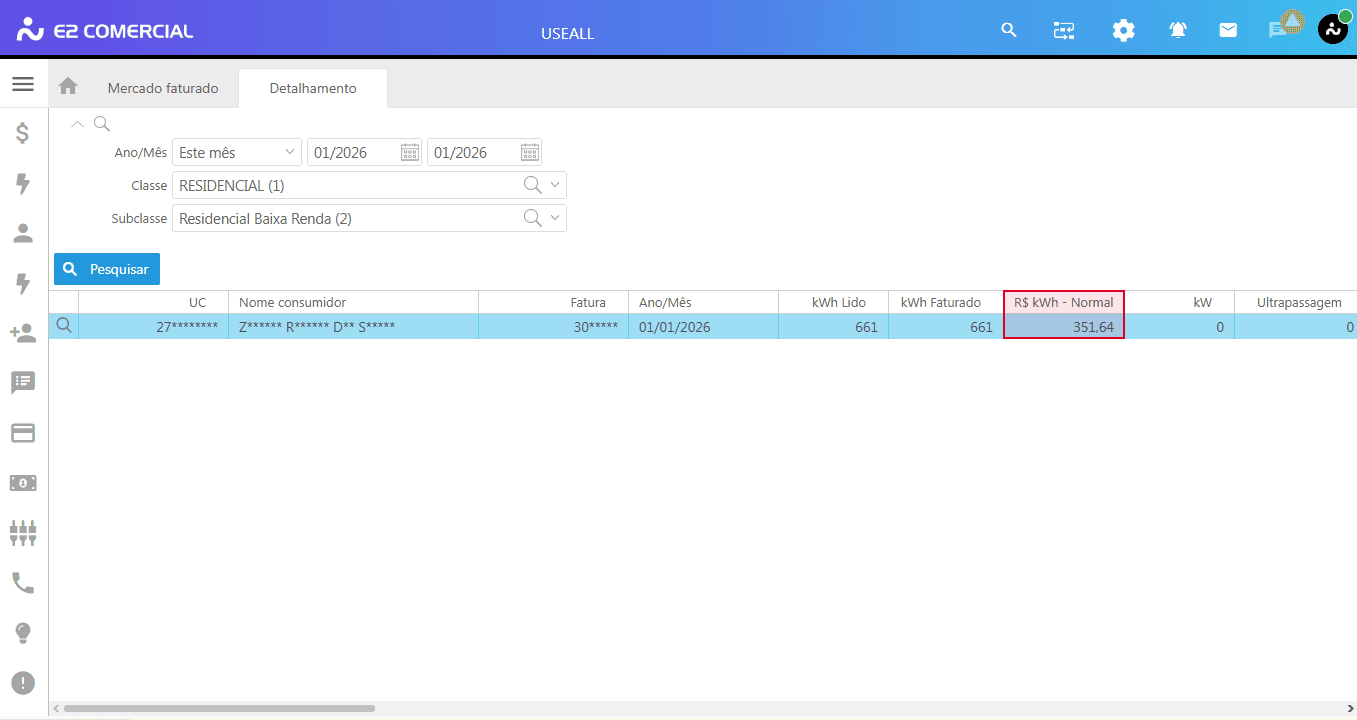Click the Pesquisar button
This screenshot has width=1357, height=720.
[107, 269]
